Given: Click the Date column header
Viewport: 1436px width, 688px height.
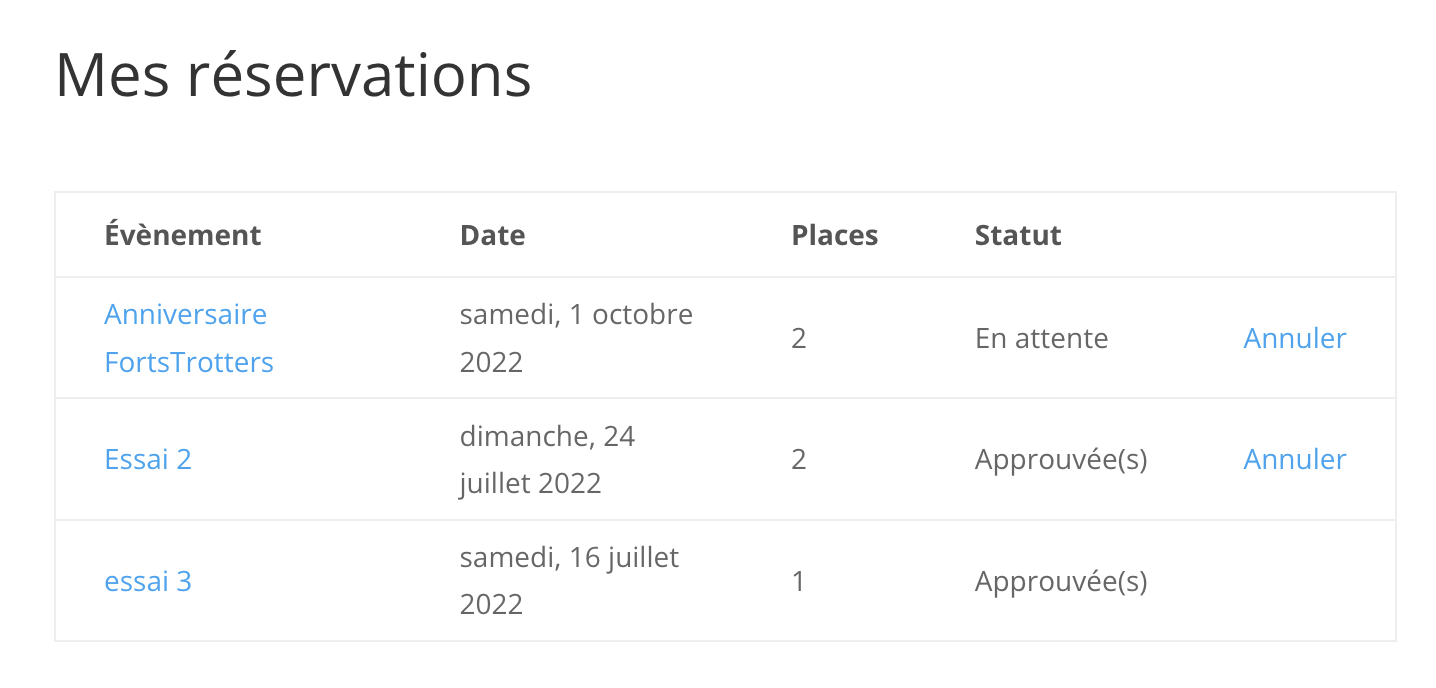Looking at the screenshot, I should tap(492, 235).
